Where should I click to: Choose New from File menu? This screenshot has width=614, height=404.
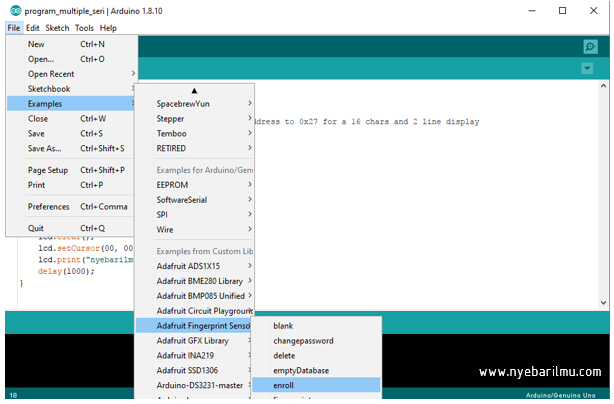click(x=70, y=44)
